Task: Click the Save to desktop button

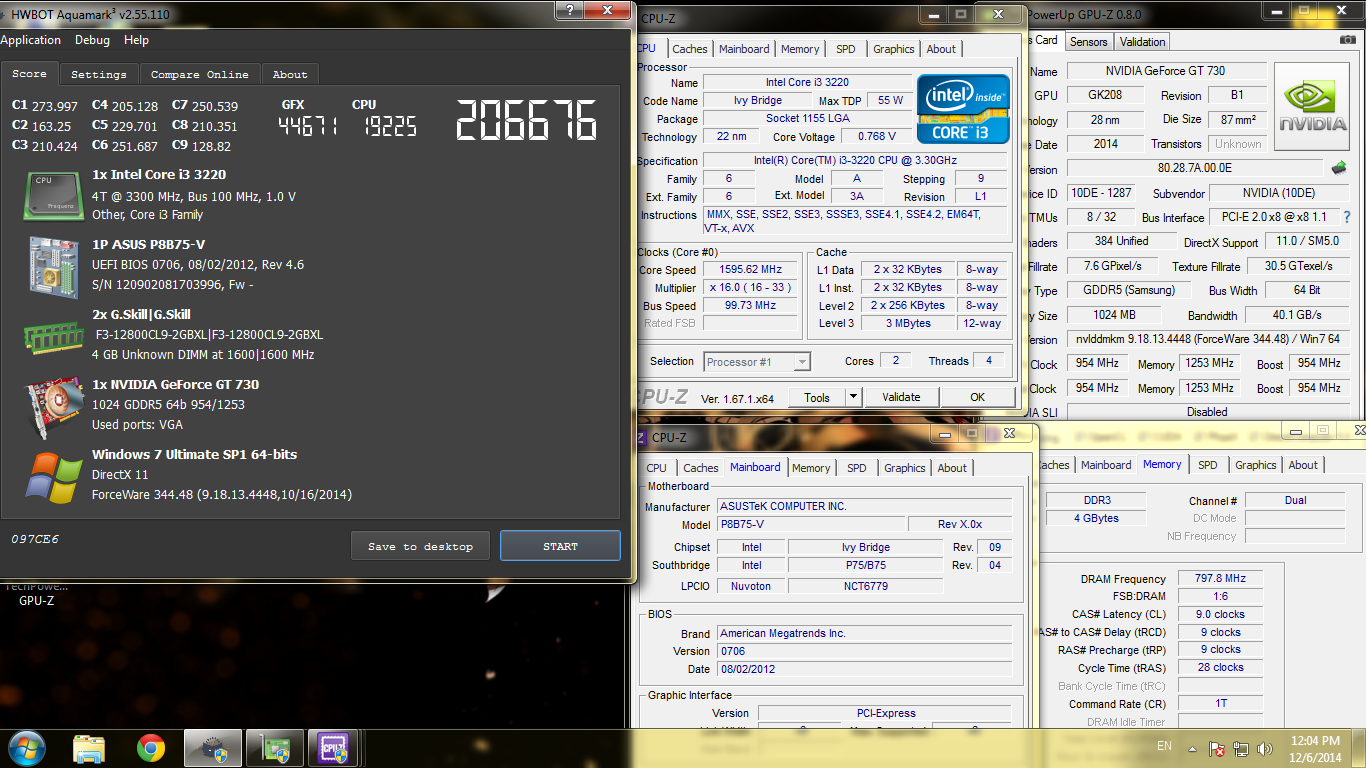Action: pyautogui.click(x=420, y=546)
